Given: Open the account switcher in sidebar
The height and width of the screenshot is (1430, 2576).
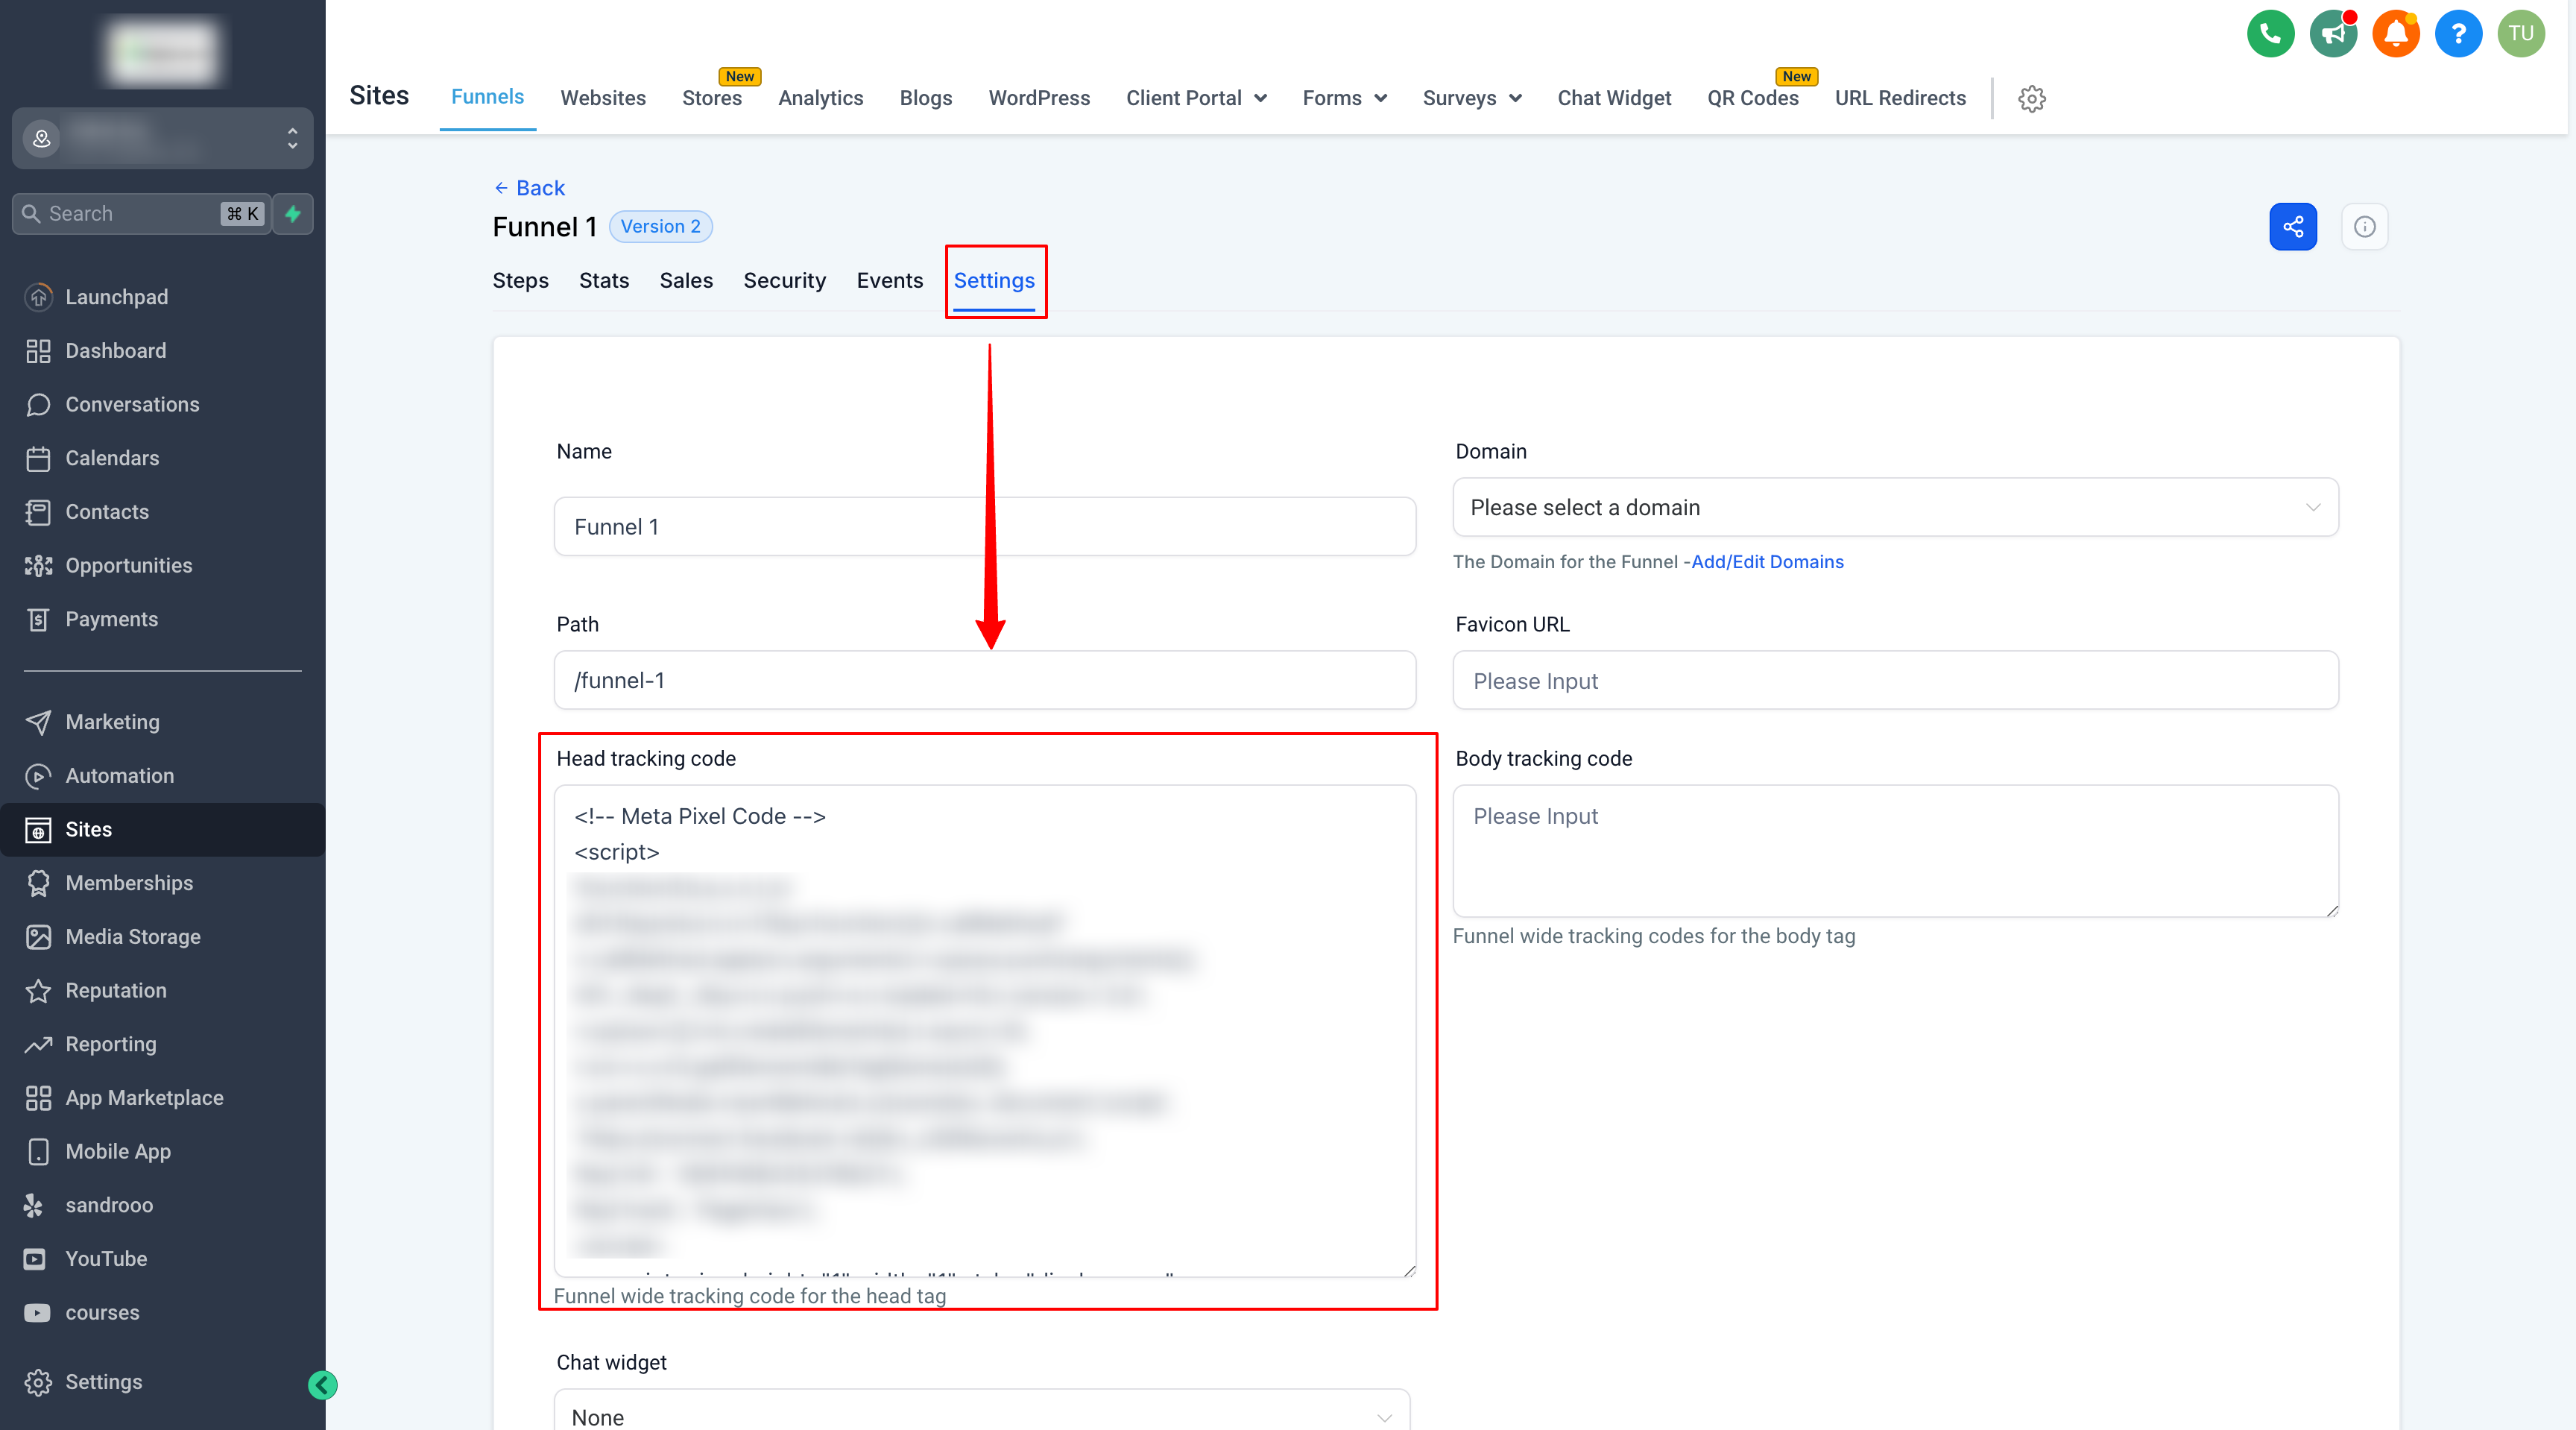Looking at the screenshot, I should (162, 138).
